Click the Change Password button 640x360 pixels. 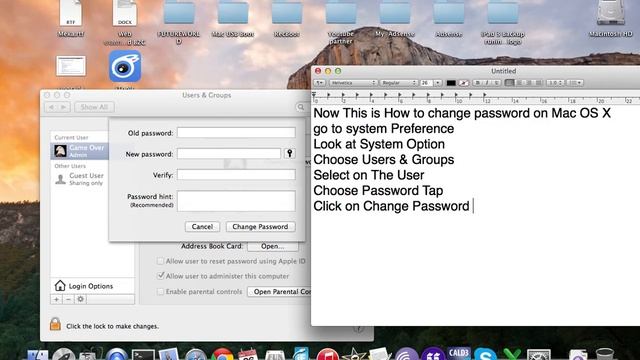pos(260,227)
